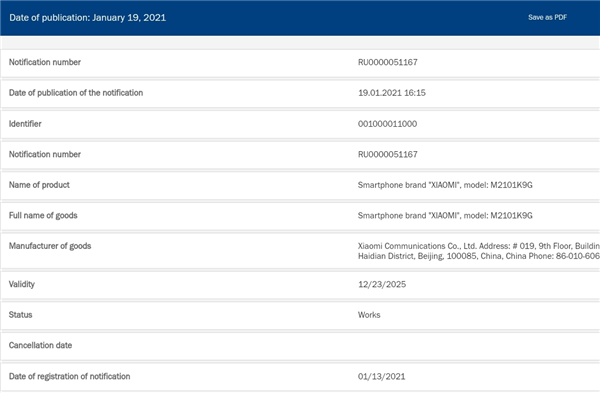Click the Identifier row label

tap(25, 124)
